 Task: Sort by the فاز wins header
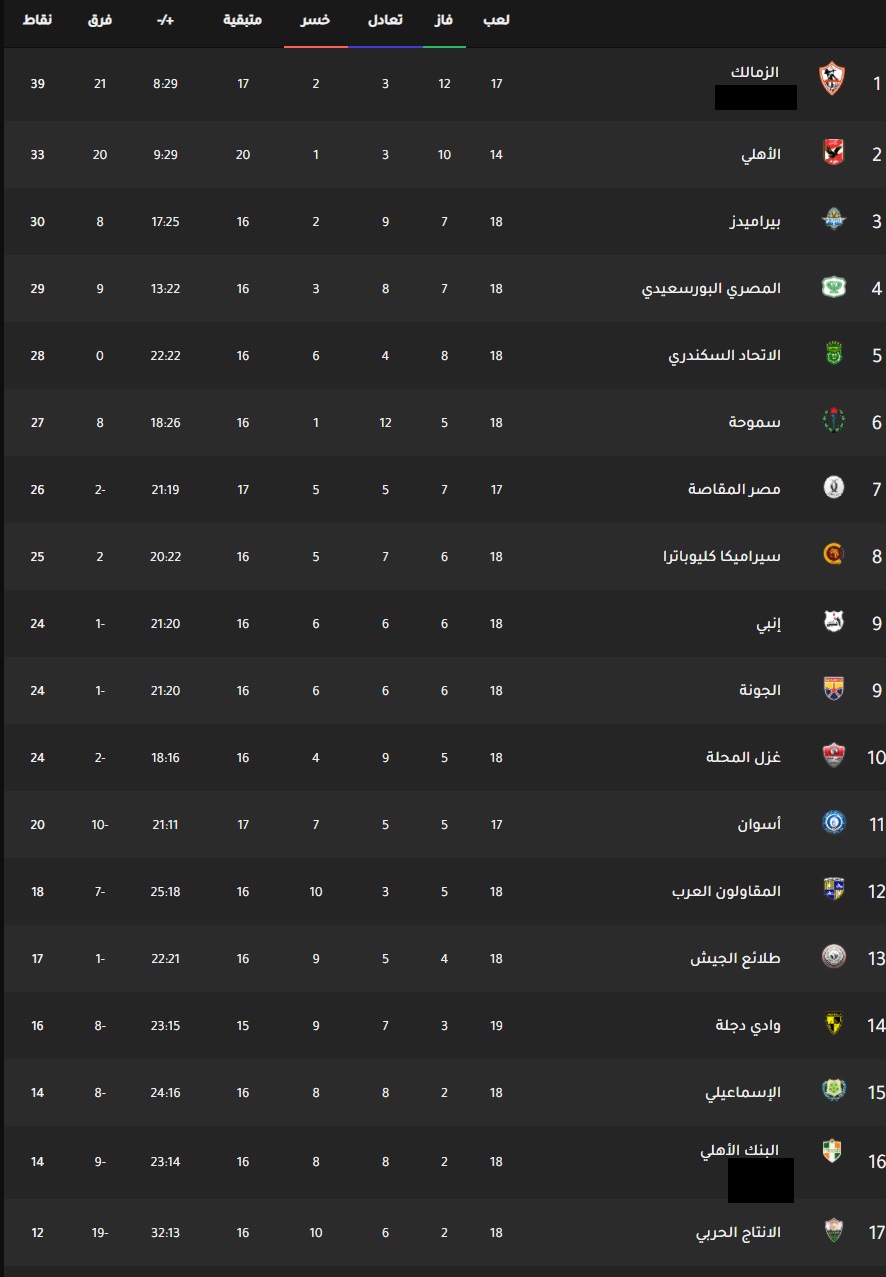click(x=444, y=20)
